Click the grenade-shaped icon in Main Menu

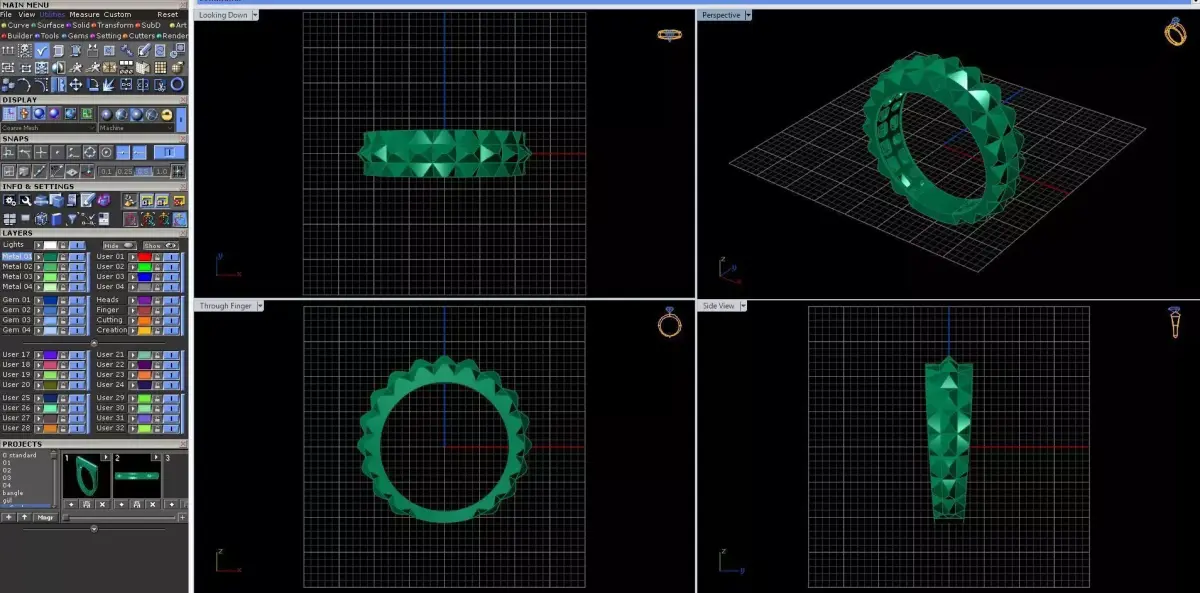178,68
